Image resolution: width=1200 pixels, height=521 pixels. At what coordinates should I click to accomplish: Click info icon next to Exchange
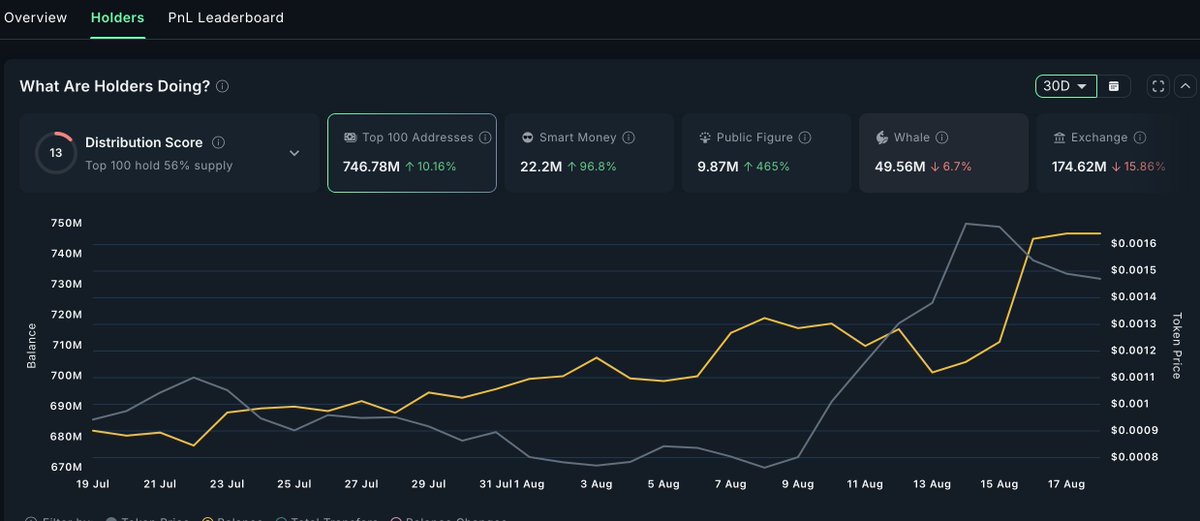tap(1139, 138)
